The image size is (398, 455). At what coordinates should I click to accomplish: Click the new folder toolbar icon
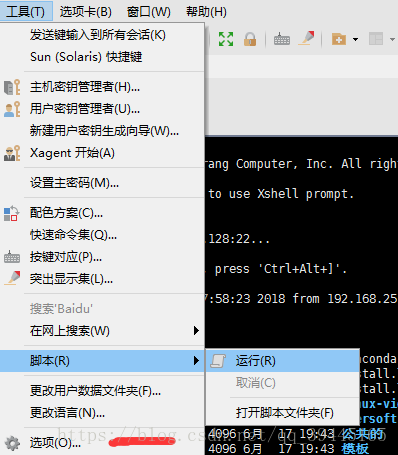(339, 39)
